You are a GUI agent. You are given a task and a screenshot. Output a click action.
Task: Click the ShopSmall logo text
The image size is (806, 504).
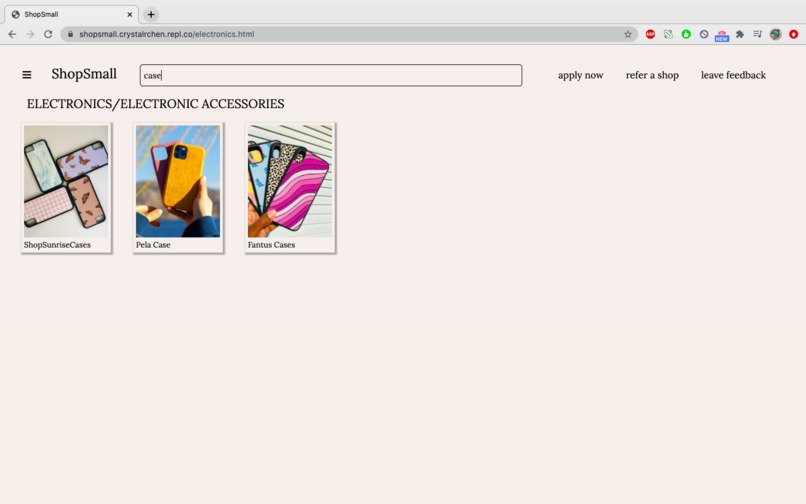point(84,74)
